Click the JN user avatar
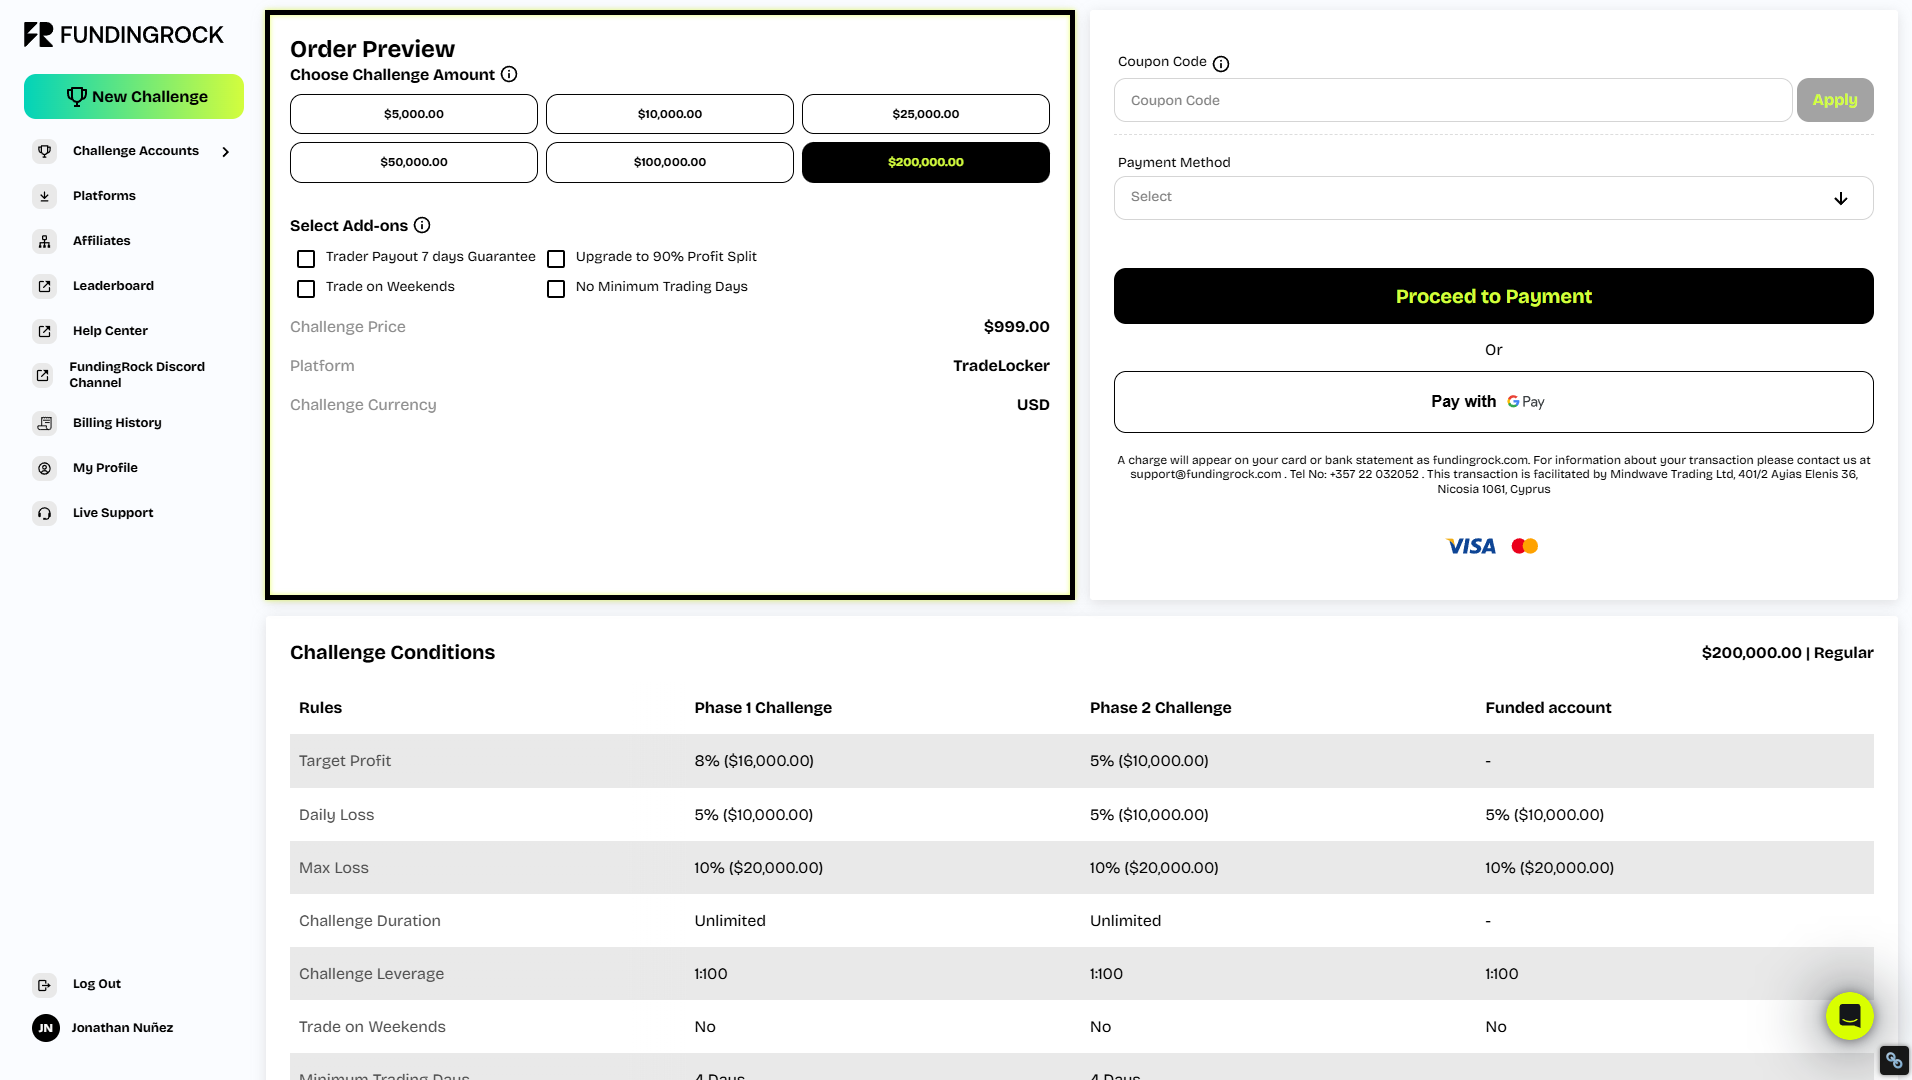 (46, 1028)
